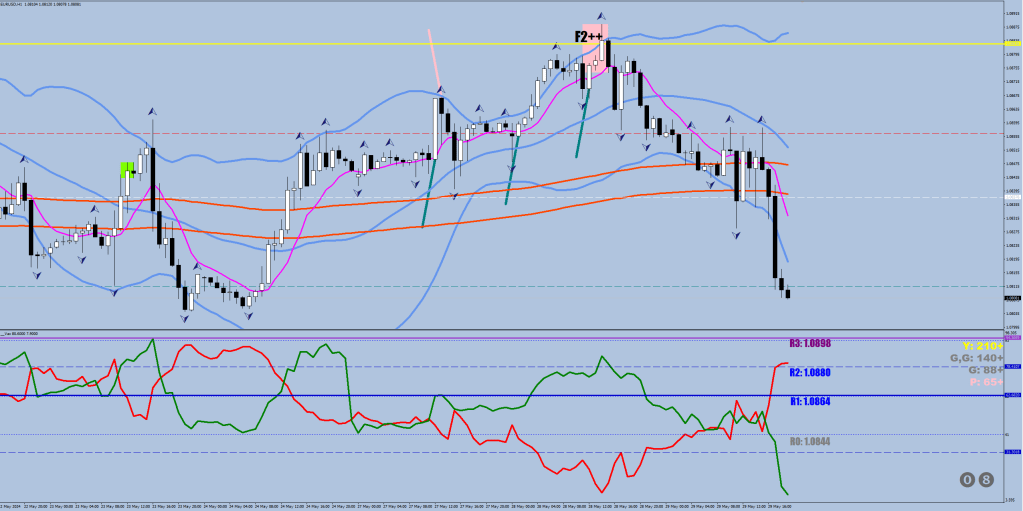The height and width of the screenshot is (511, 1023).
Task: Click the green highlighted box on the chart
Action: [127, 169]
